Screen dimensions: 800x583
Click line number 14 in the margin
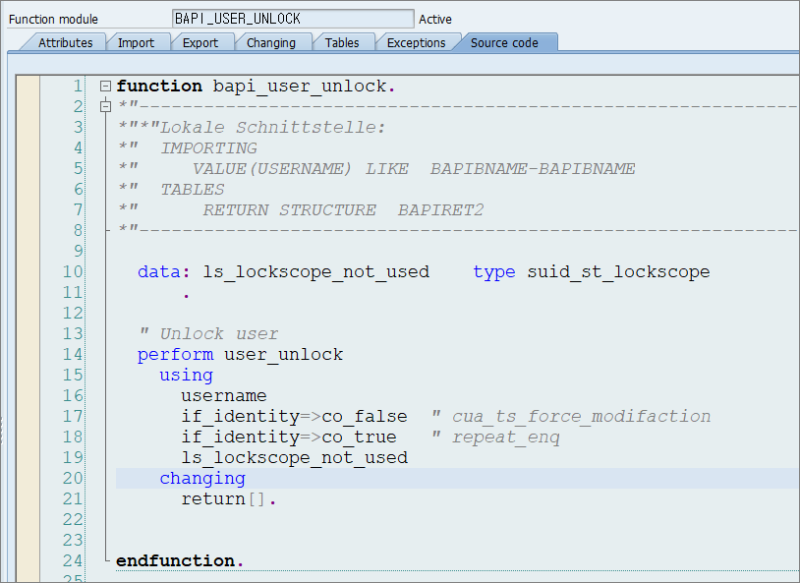click(73, 354)
